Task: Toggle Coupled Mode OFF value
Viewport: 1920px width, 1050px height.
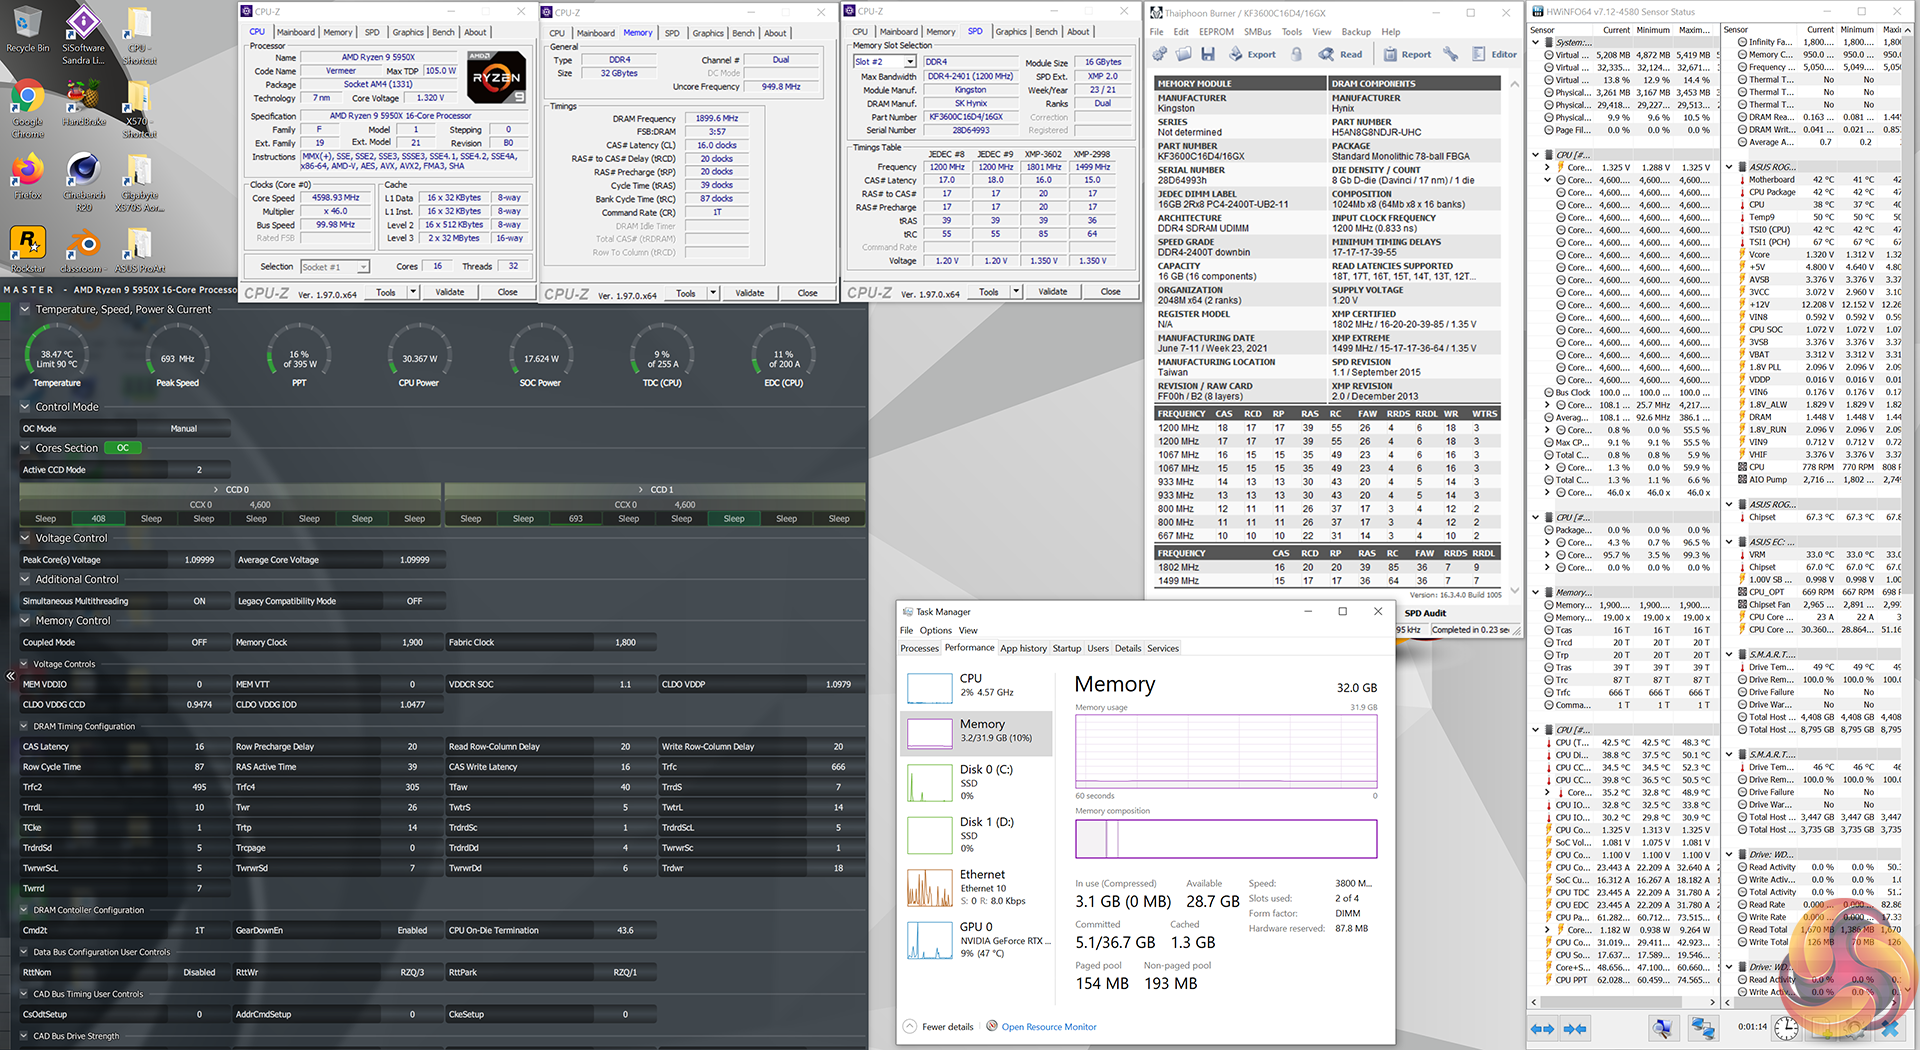Action: tap(199, 643)
